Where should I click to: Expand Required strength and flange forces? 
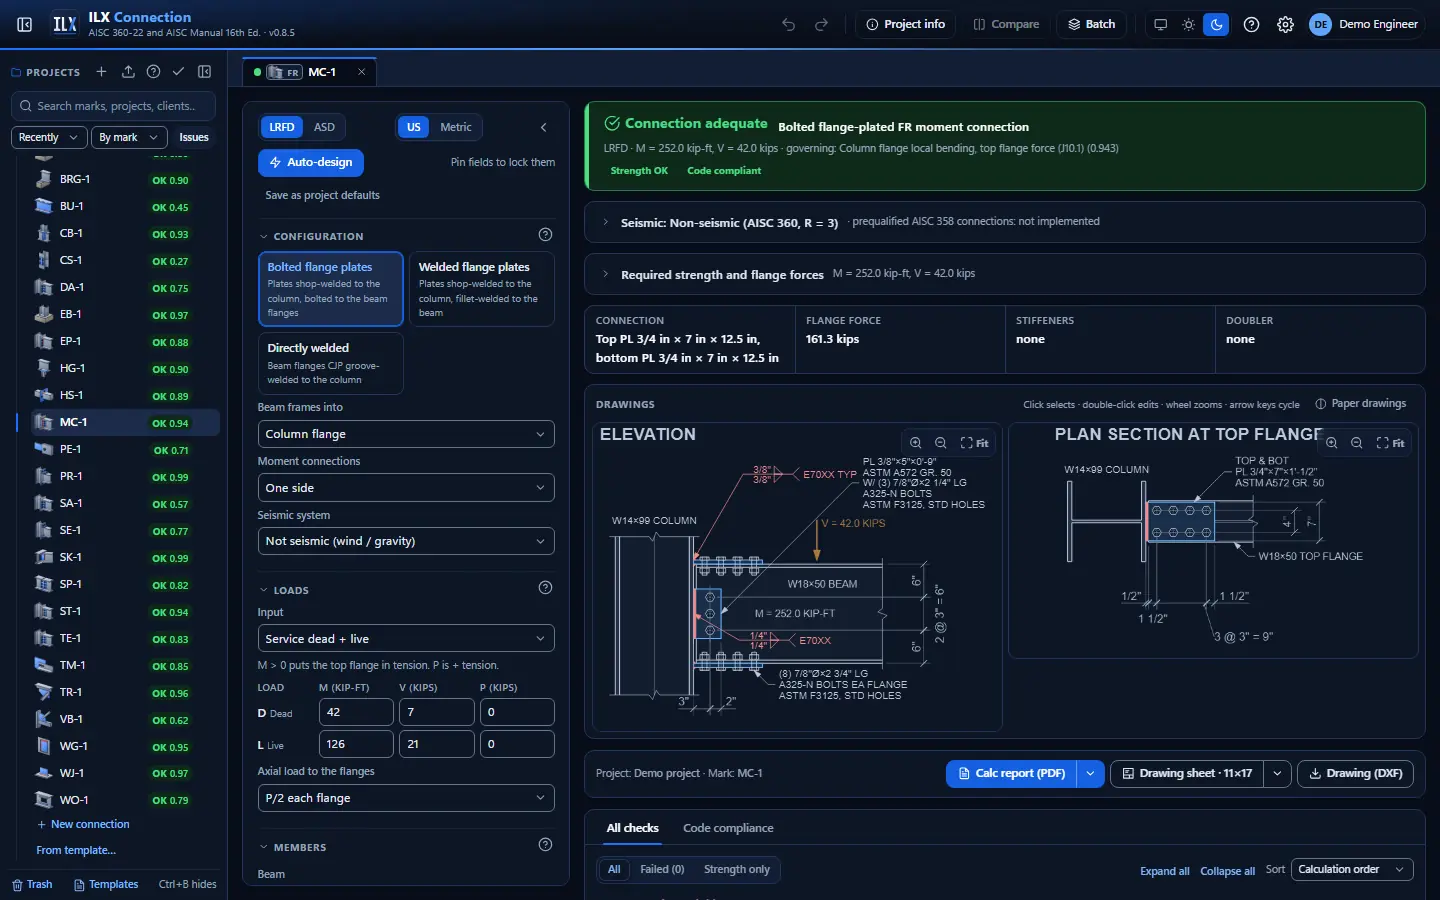pyautogui.click(x=1004, y=274)
